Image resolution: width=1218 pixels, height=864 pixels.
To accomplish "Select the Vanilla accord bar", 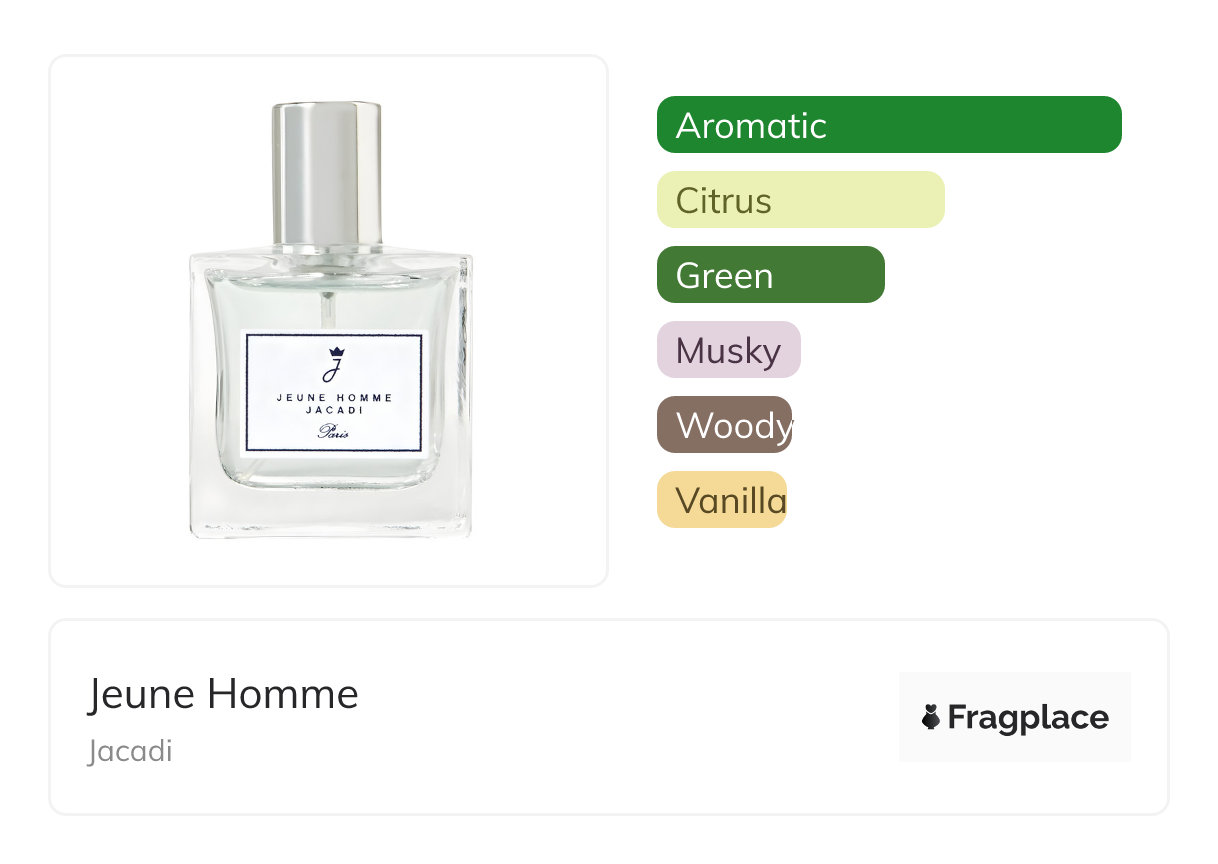I will click(x=722, y=500).
